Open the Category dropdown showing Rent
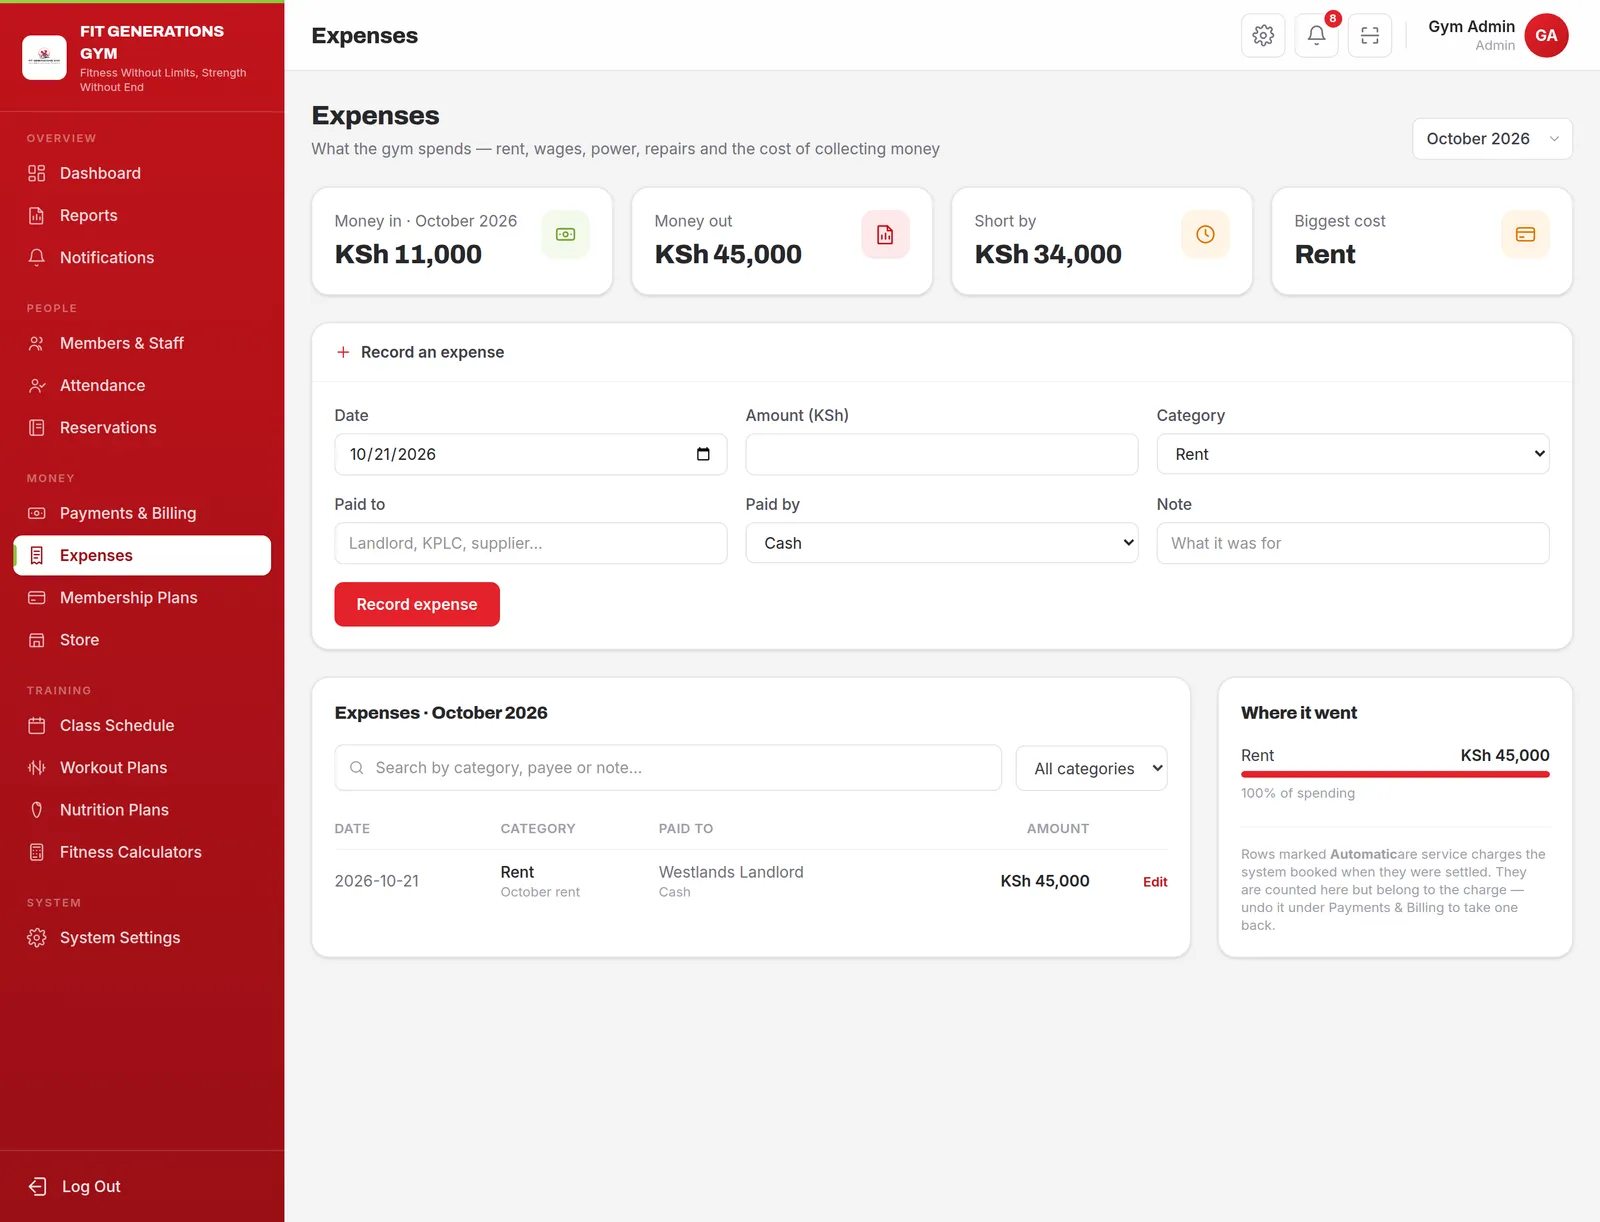 tap(1353, 454)
